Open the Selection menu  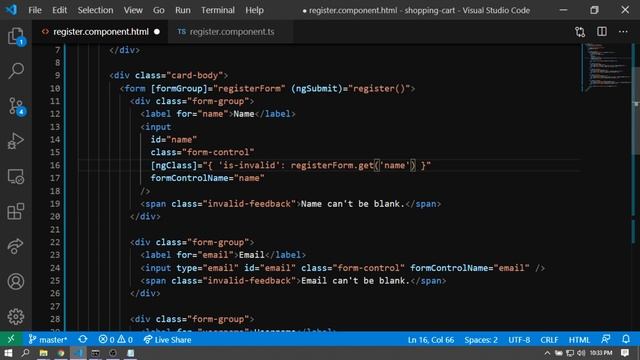[x=96, y=10]
